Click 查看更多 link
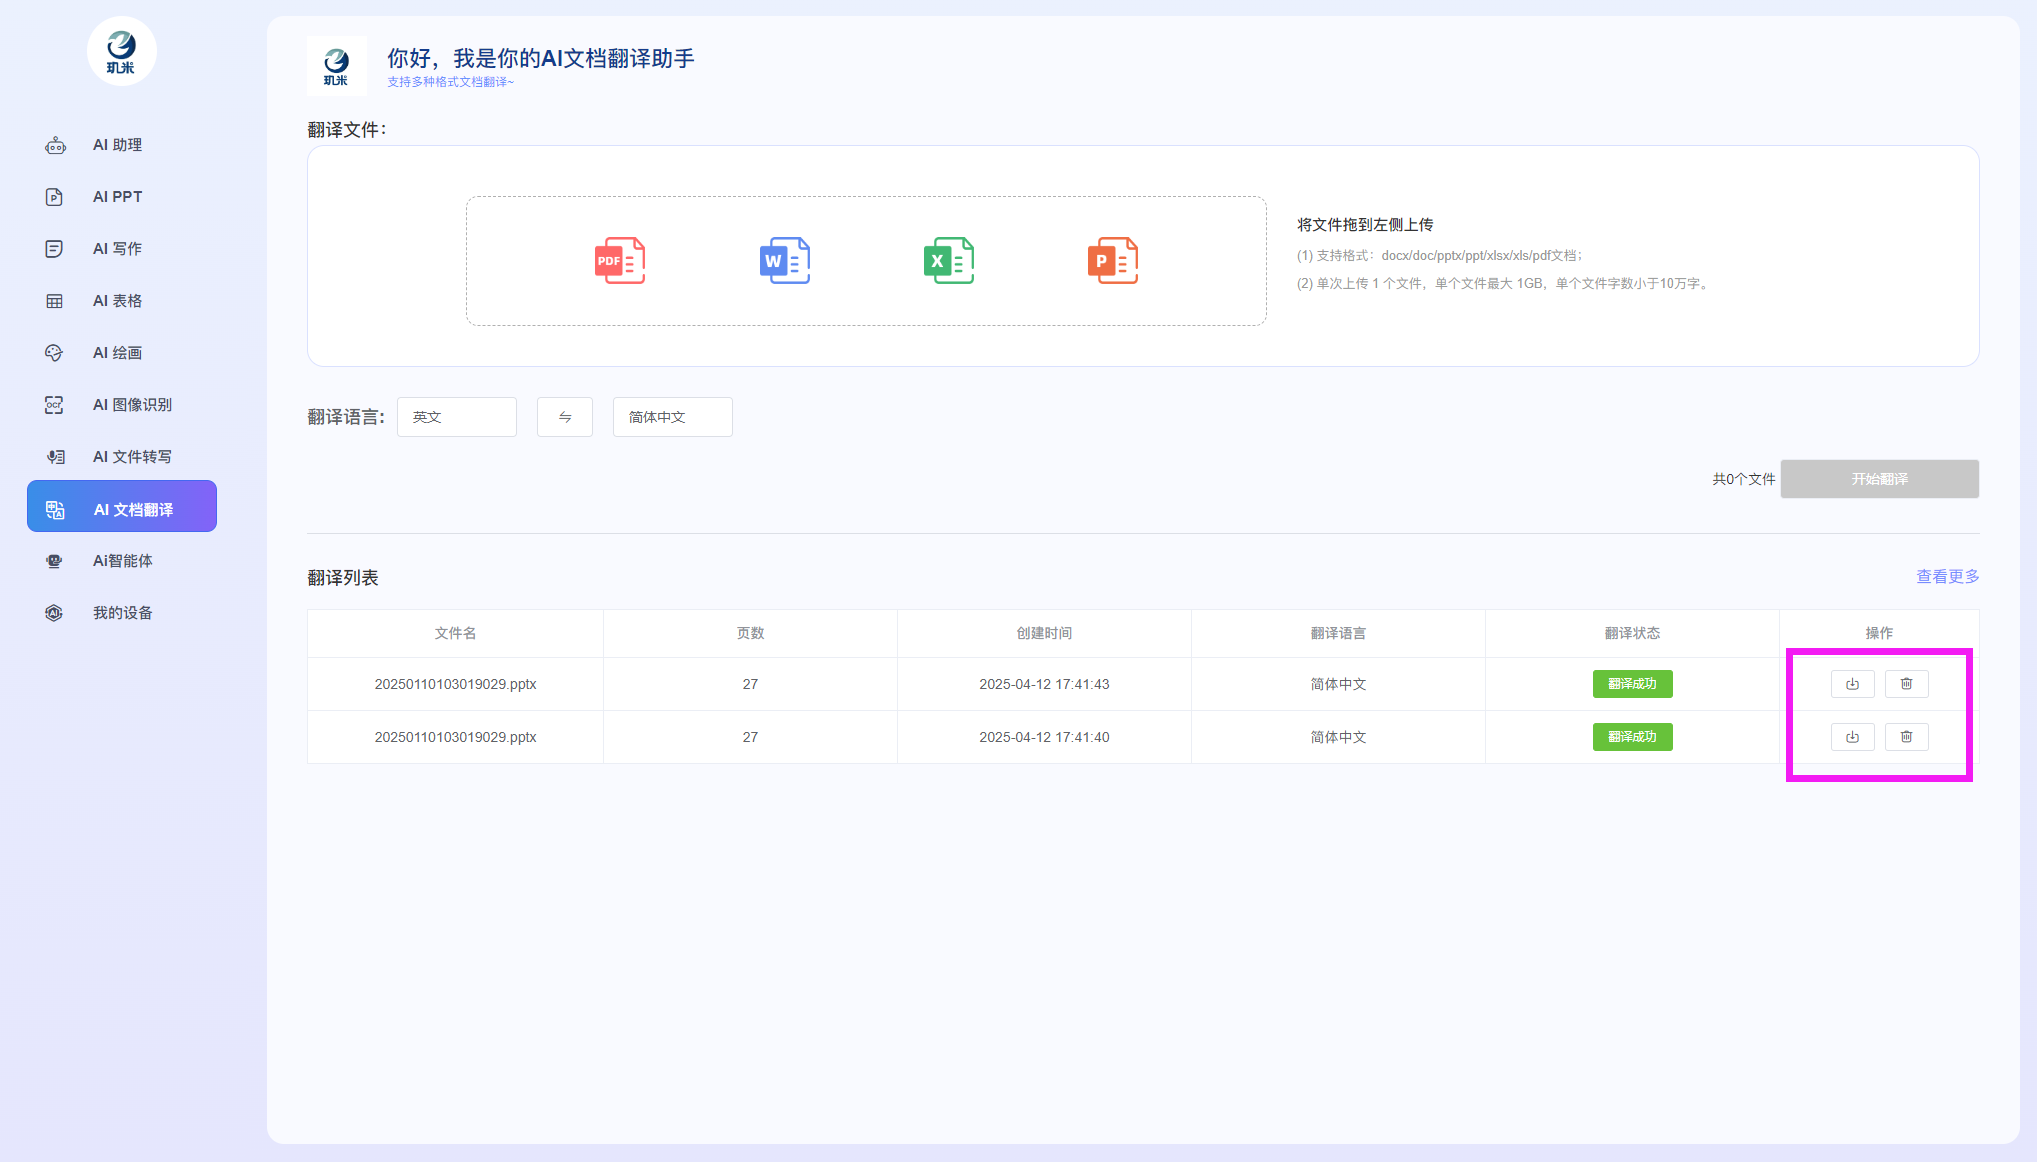The width and height of the screenshot is (2037, 1162). (x=1947, y=577)
